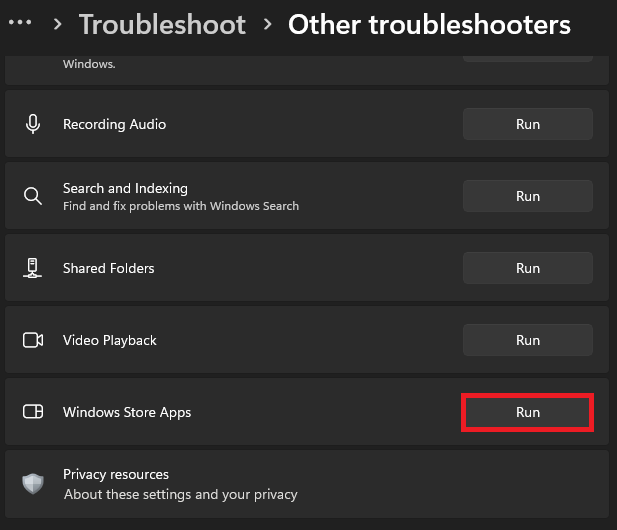Open the breadcrumb ellipsis menu
617x530 pixels.
click(19, 23)
